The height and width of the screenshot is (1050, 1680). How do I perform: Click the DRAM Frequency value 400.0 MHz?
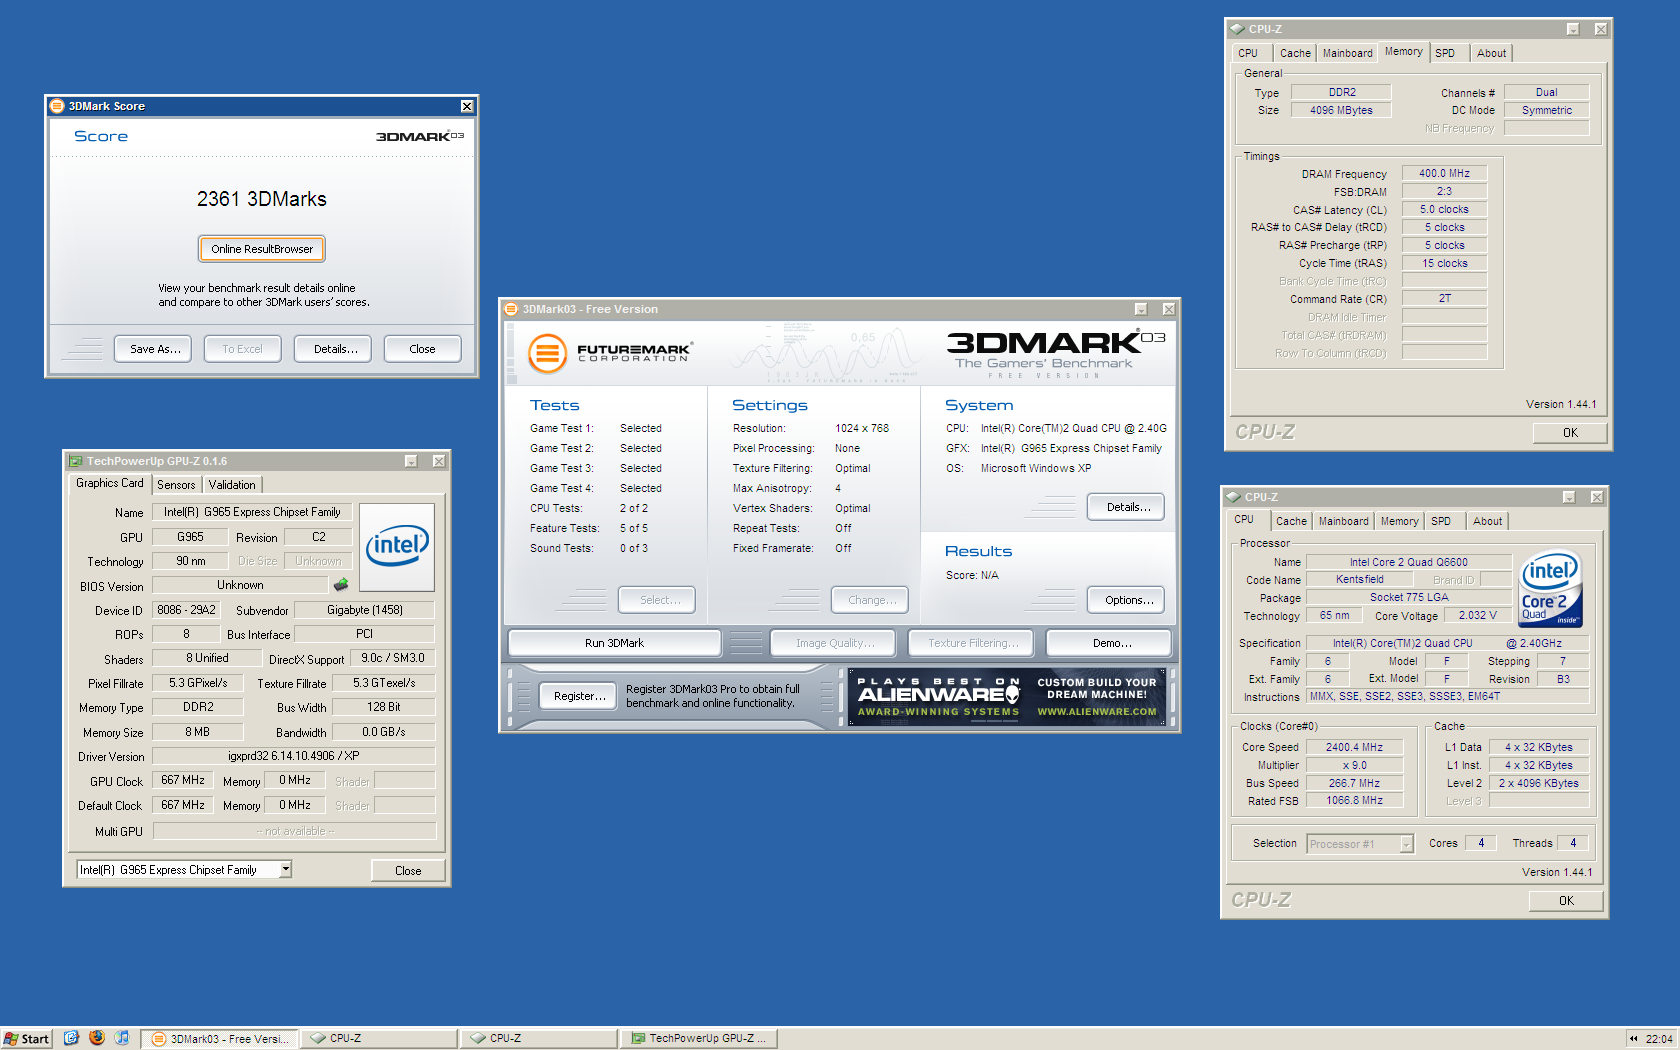coord(1444,173)
